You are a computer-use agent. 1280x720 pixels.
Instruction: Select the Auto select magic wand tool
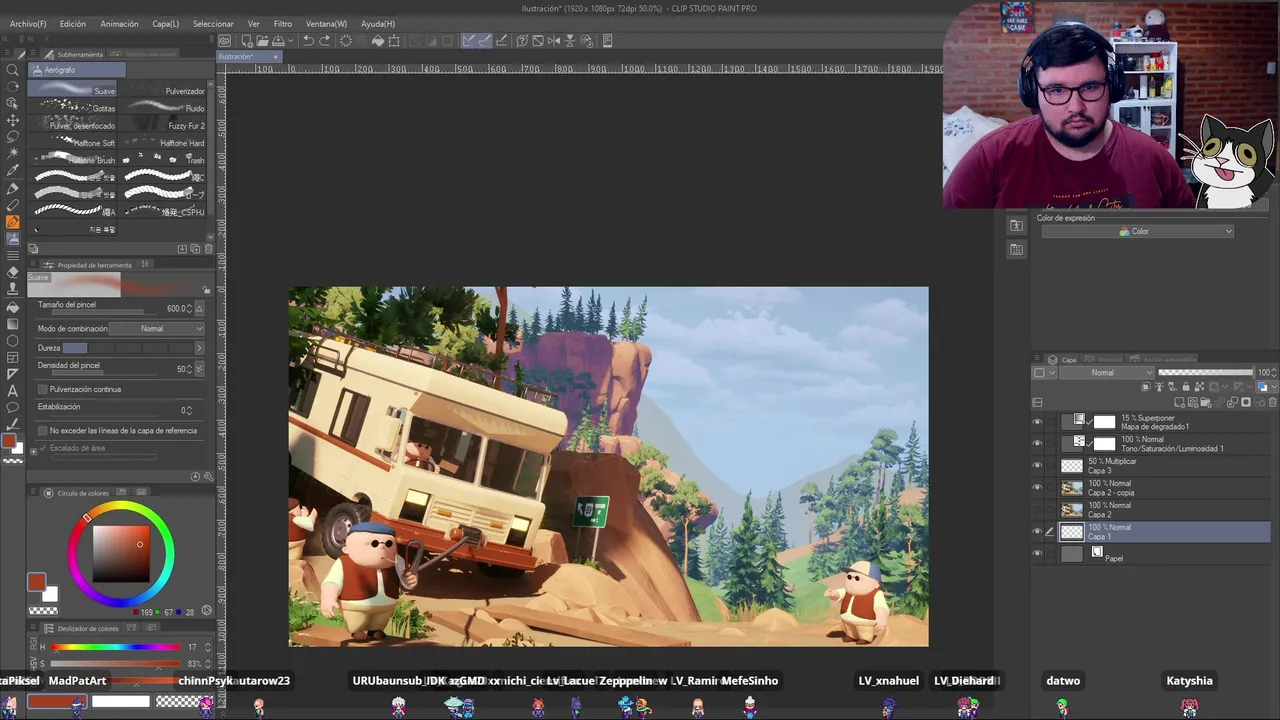pos(13,152)
